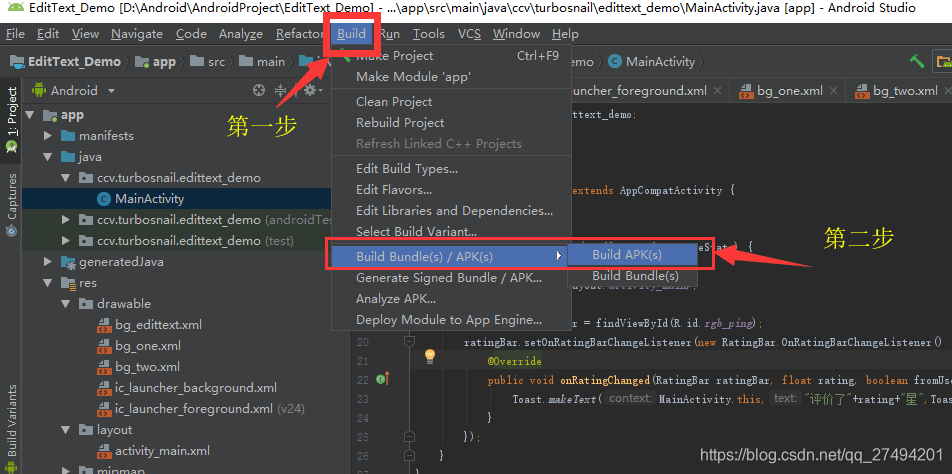
Task: Open the Analyze menu
Action: [241, 34]
